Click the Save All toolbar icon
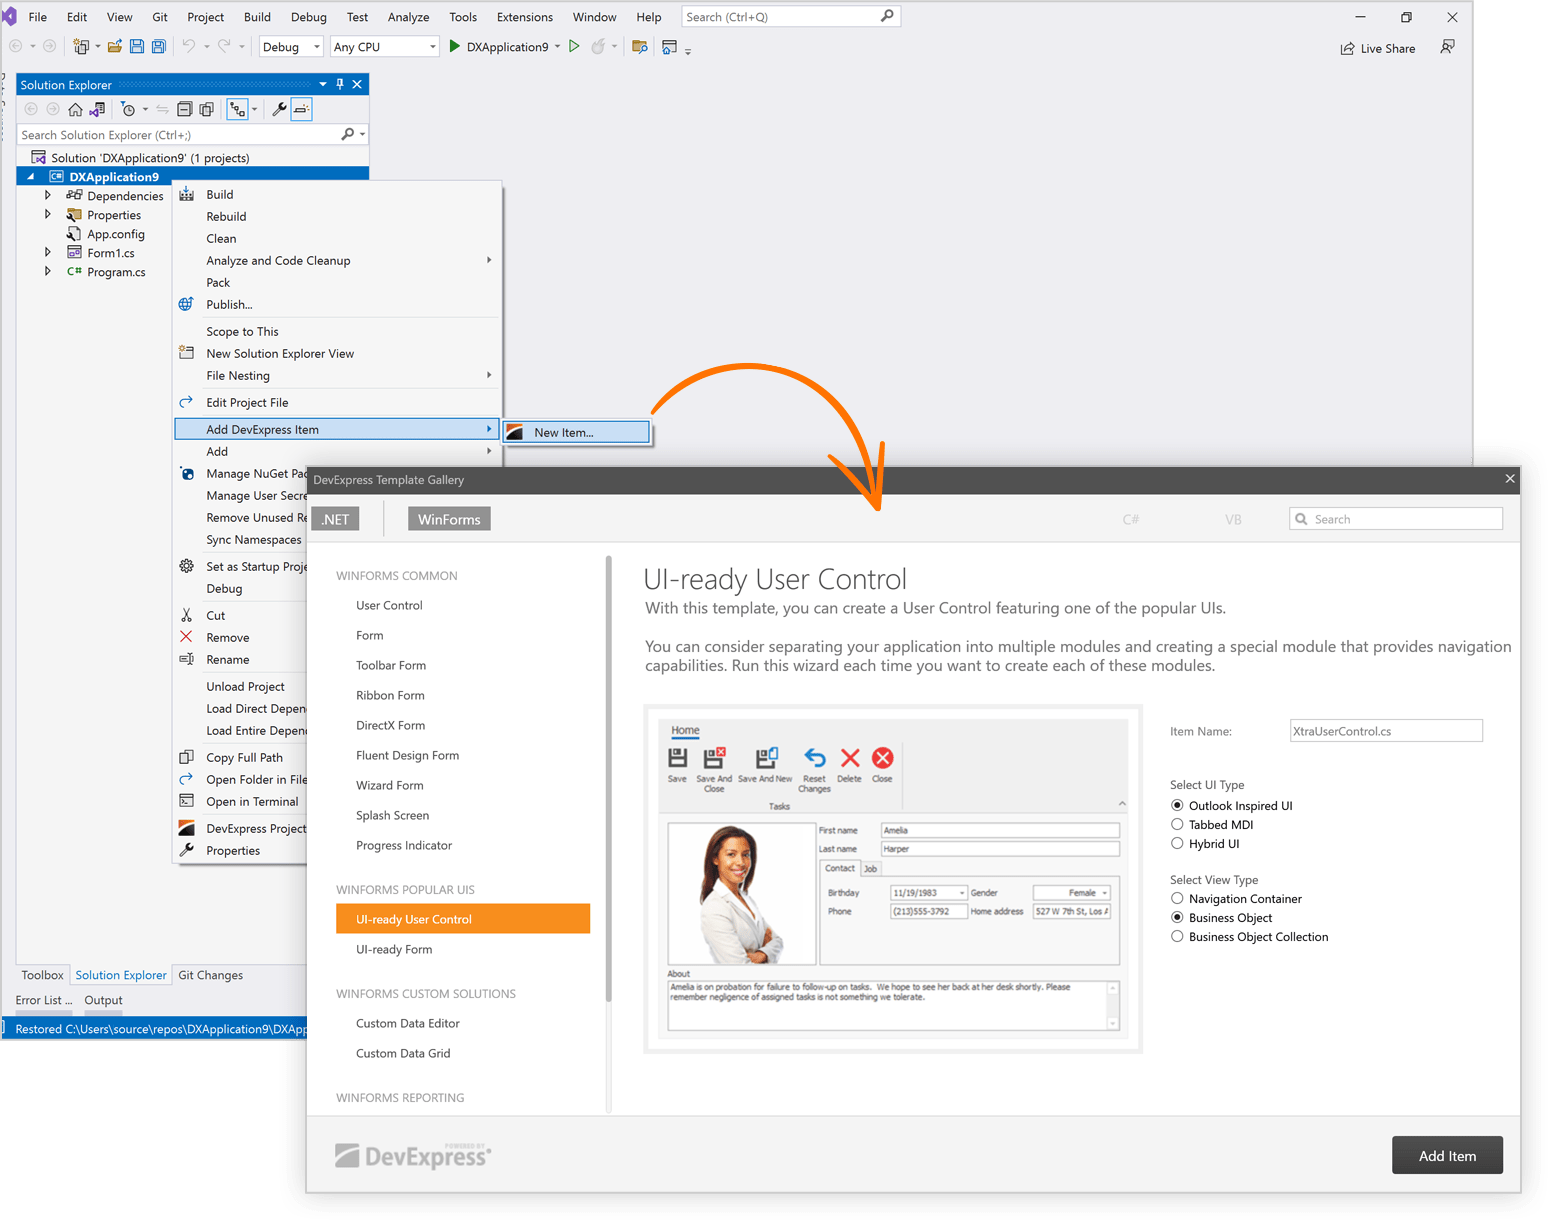 [x=158, y=46]
